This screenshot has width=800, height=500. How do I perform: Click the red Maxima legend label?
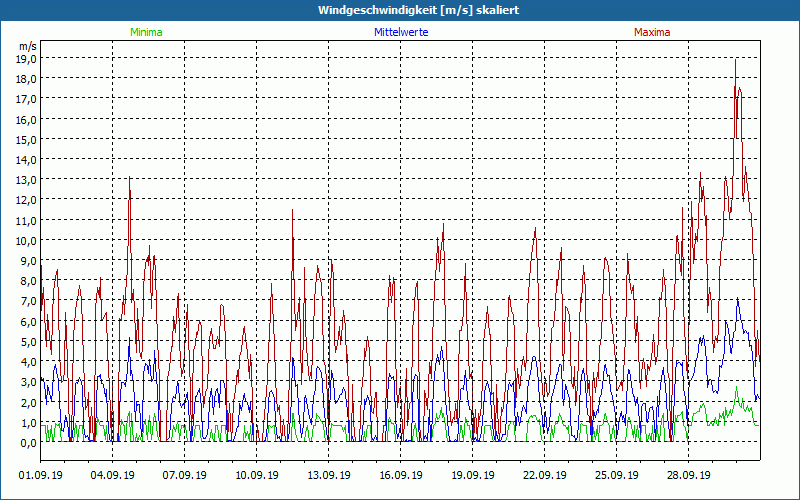pos(652,32)
